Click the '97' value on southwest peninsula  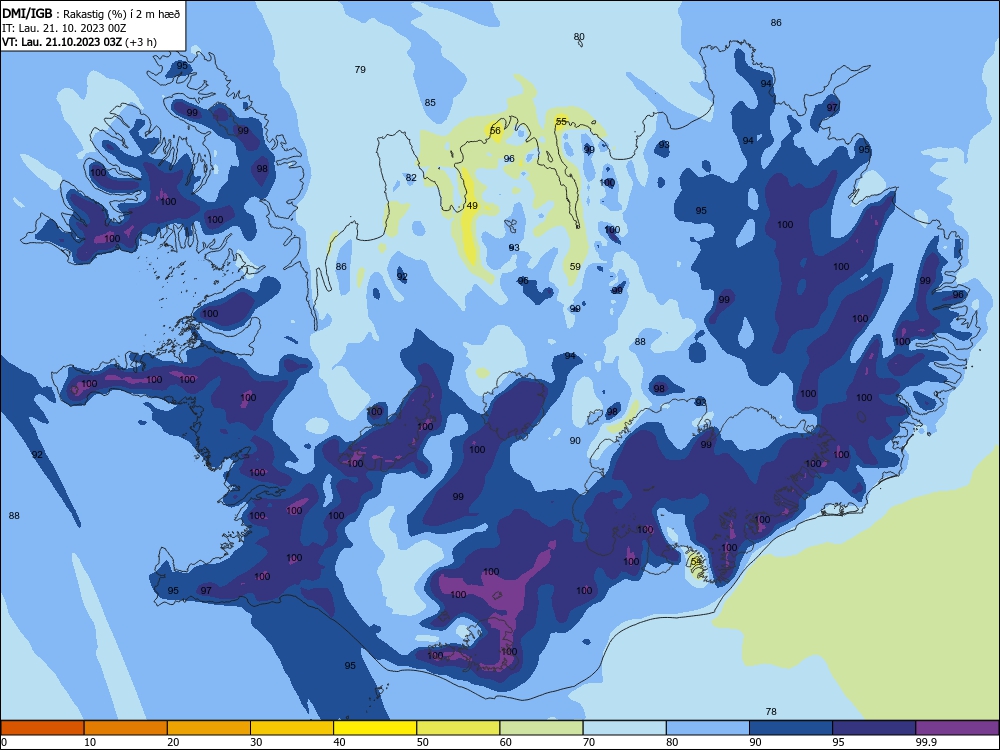click(x=206, y=591)
